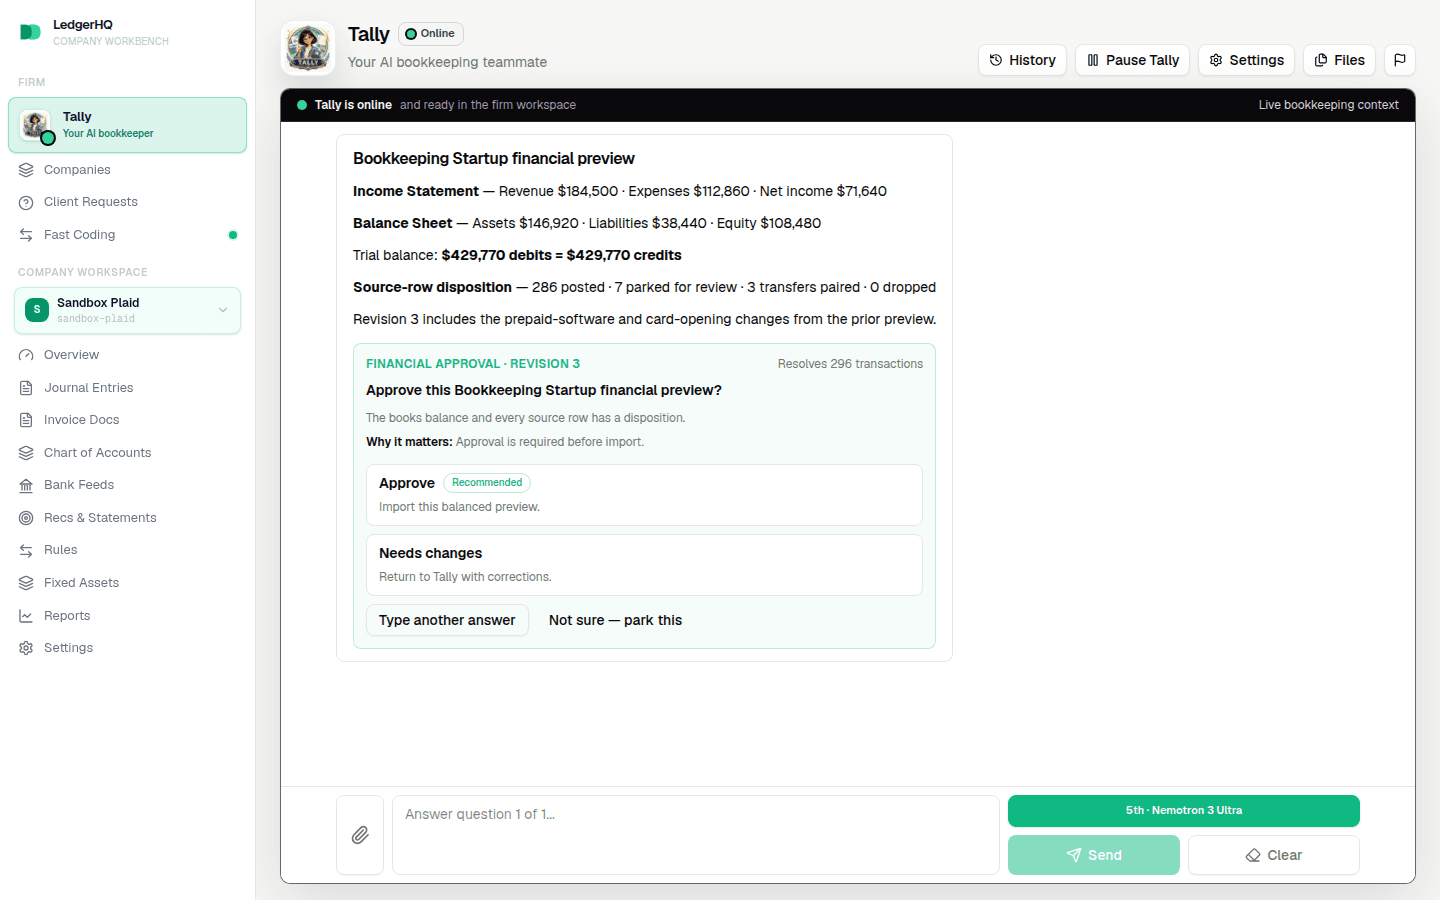This screenshot has width=1440, height=900.
Task: Open Files panel
Action: (x=1339, y=60)
